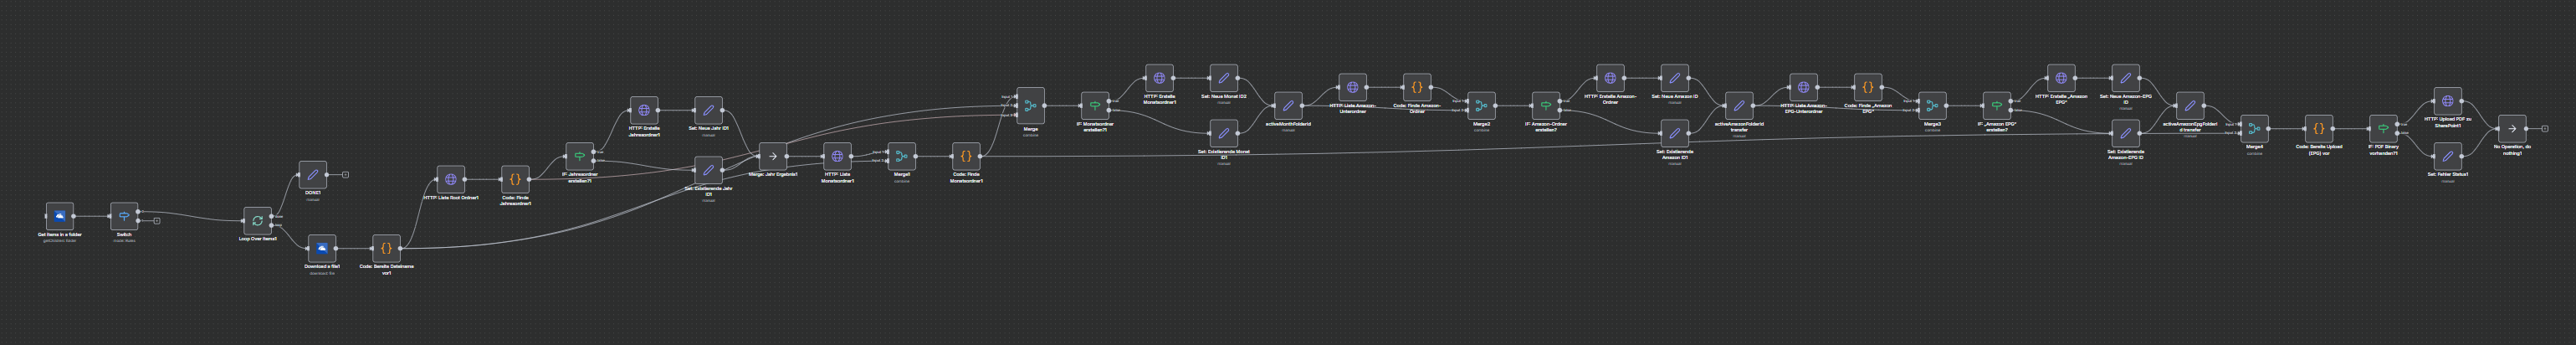Select the 'HTTP: Erstelle Amazon-Ordner' node
The image size is (2576, 345).
[1610, 78]
